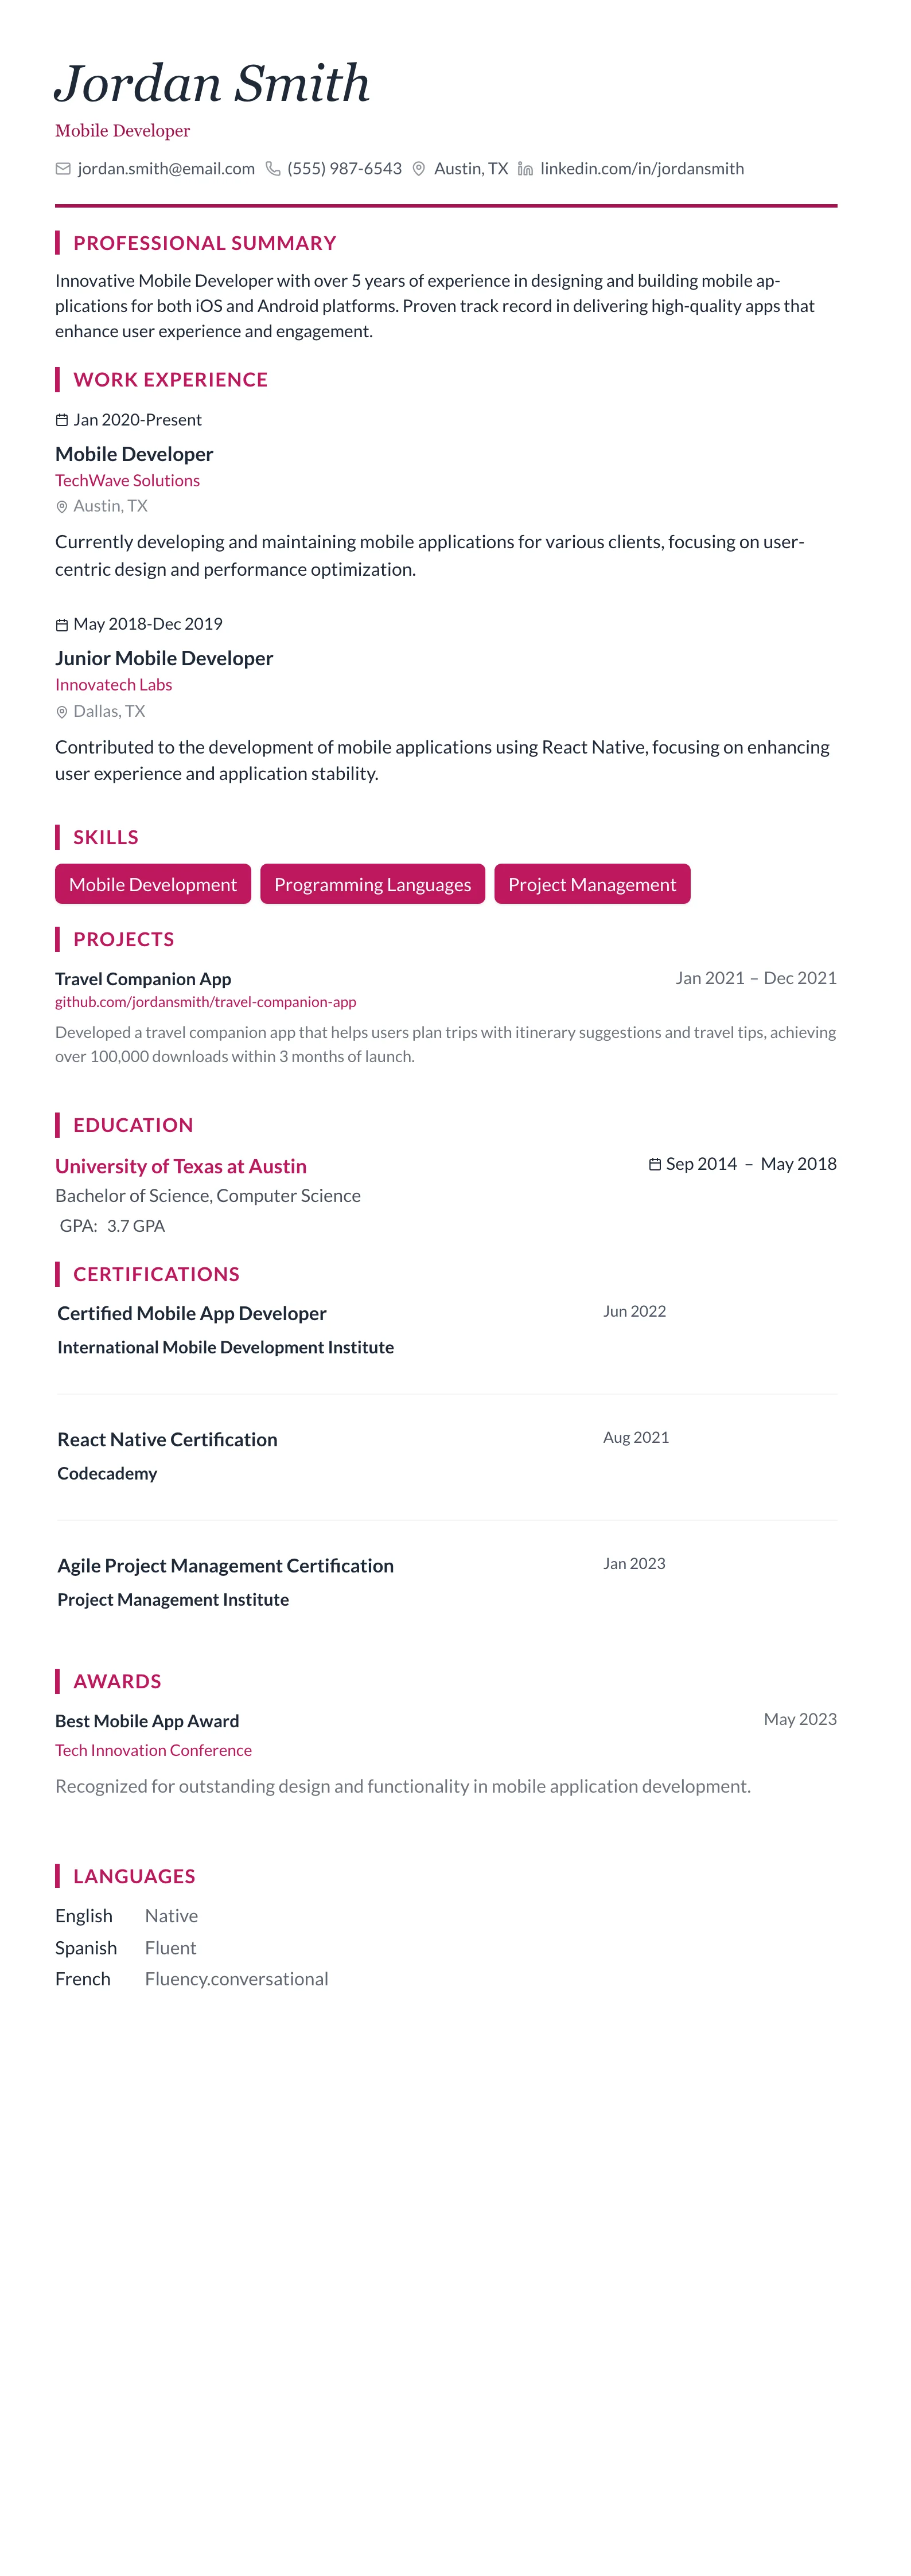Open the linkedin.com/in/jordansmith link
Screen dimensions: 911x2576
pos(642,169)
